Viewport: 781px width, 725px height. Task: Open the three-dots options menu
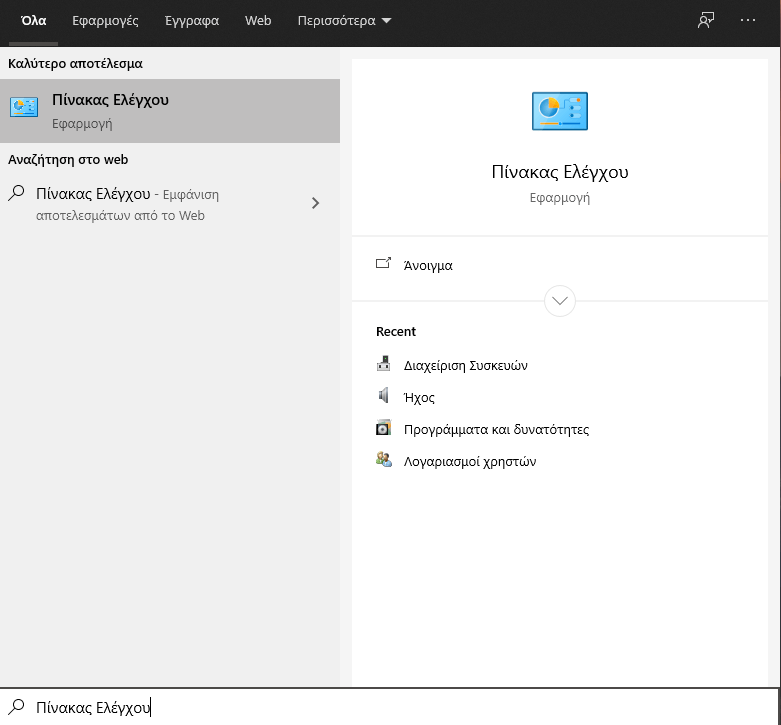[748, 20]
